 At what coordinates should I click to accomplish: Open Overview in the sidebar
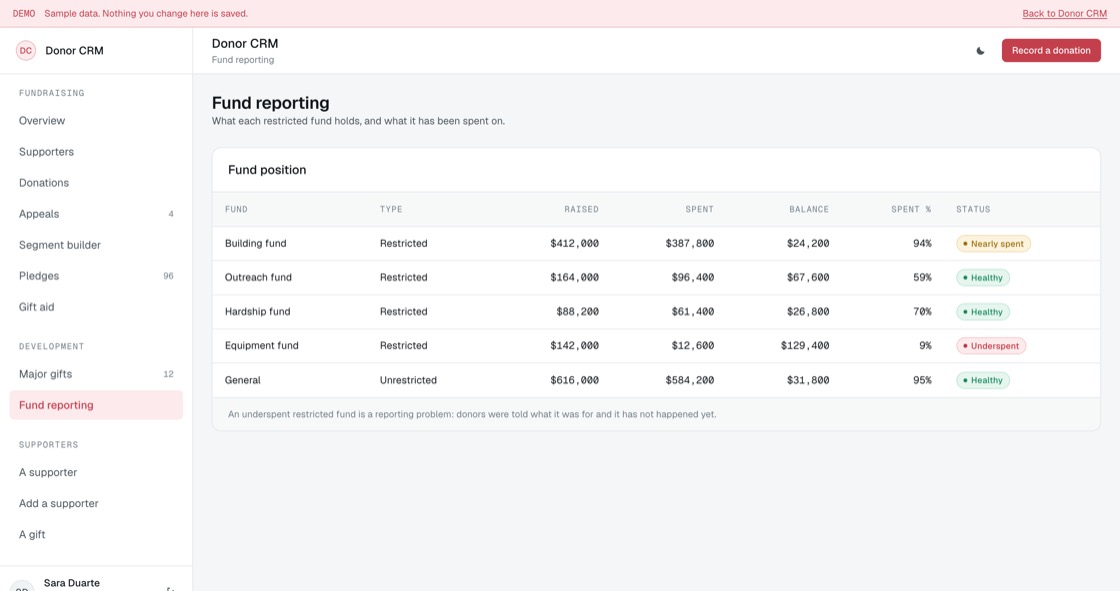pos(96,121)
